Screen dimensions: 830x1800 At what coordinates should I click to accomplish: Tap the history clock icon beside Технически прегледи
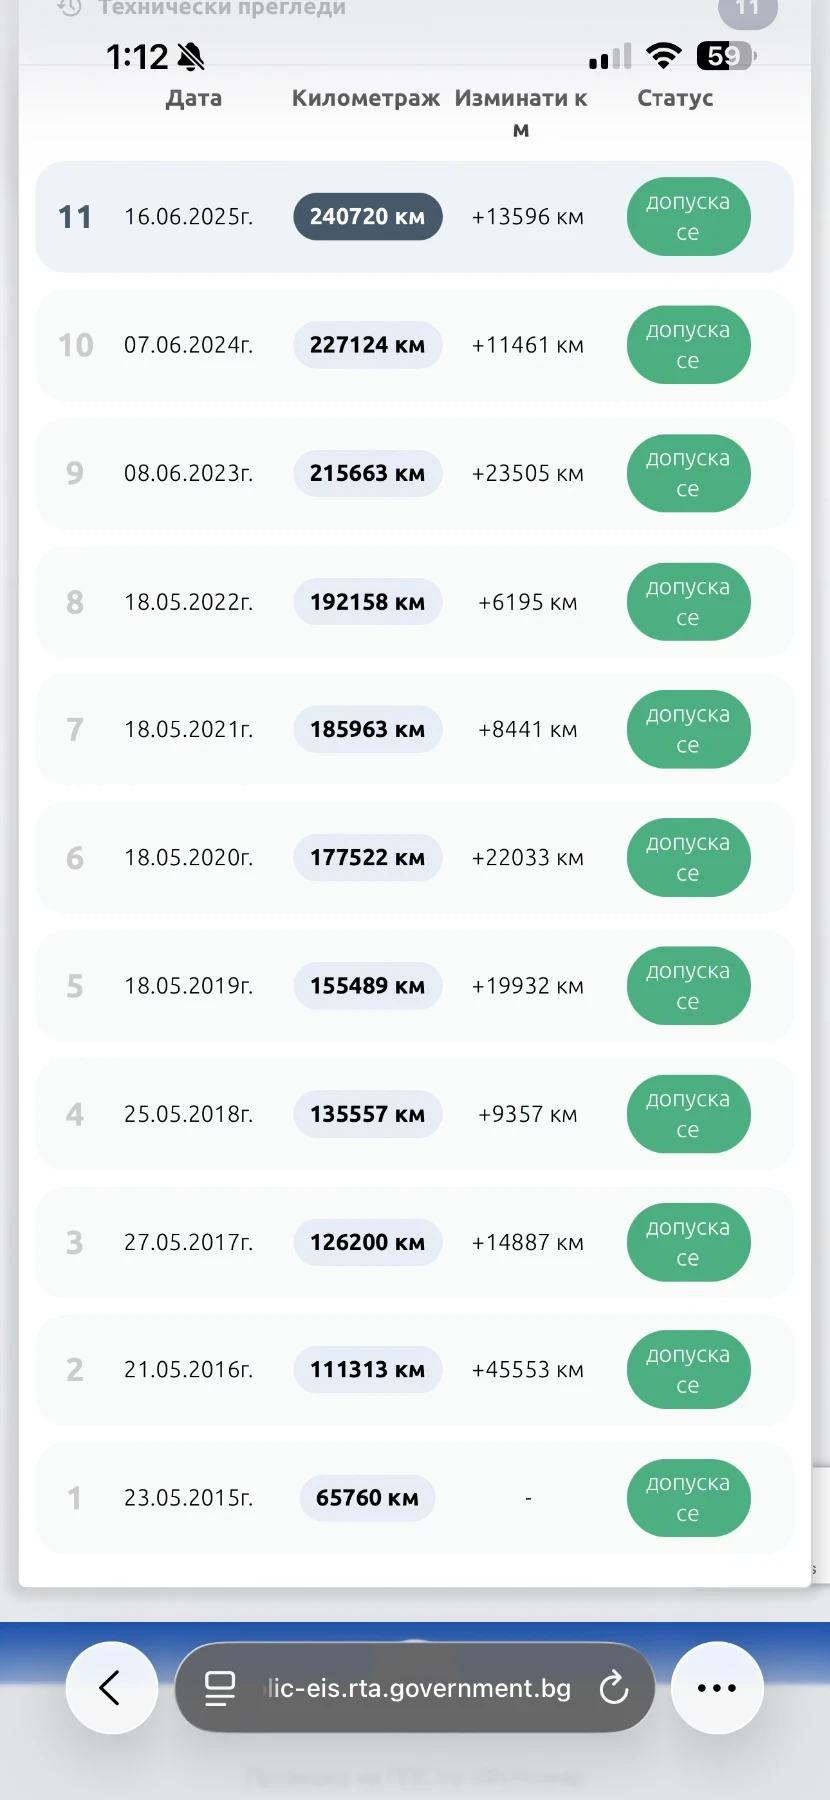pyautogui.click(x=69, y=8)
